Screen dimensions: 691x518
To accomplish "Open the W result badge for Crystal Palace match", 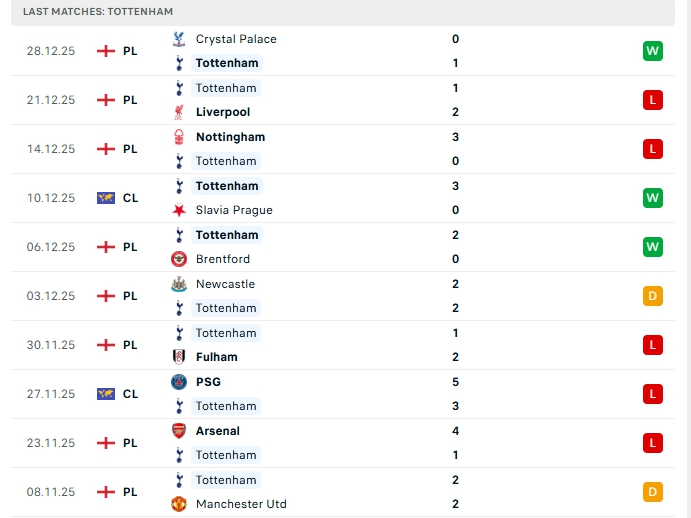I will click(x=653, y=50).
